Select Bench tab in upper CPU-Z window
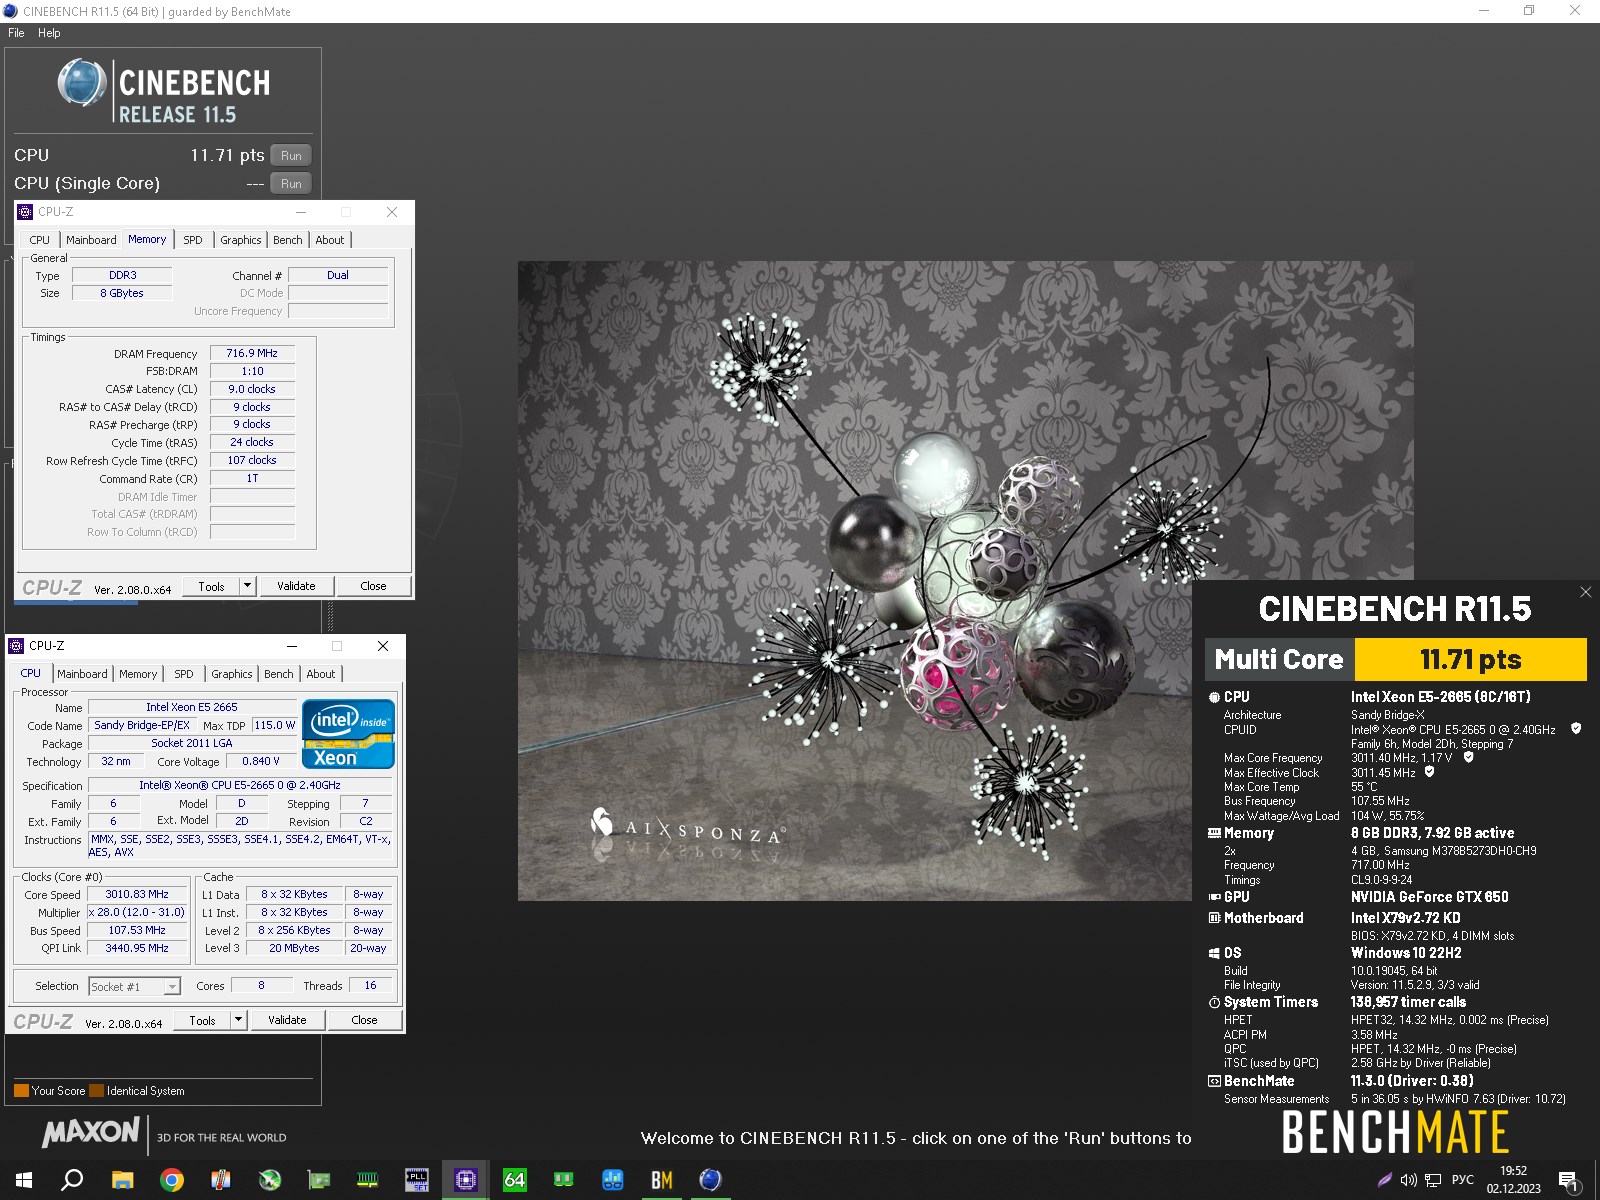 tap(287, 240)
